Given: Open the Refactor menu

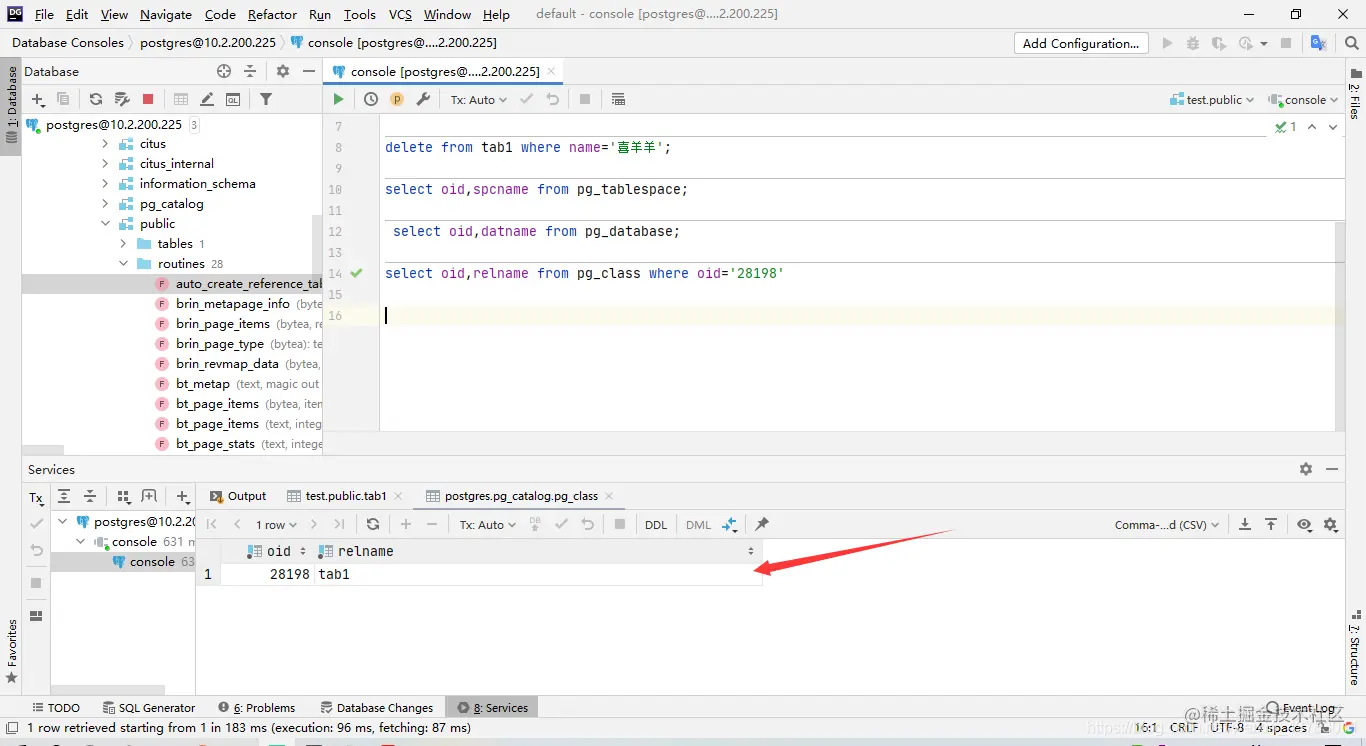Looking at the screenshot, I should [x=272, y=14].
